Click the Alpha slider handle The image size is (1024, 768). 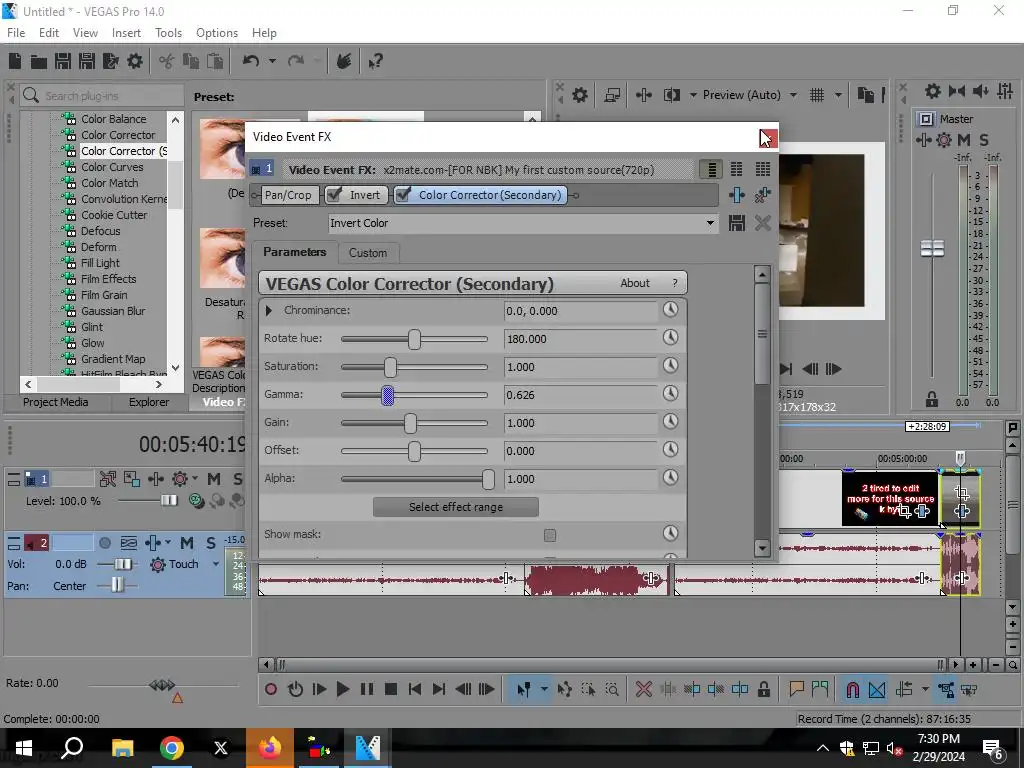pos(488,479)
